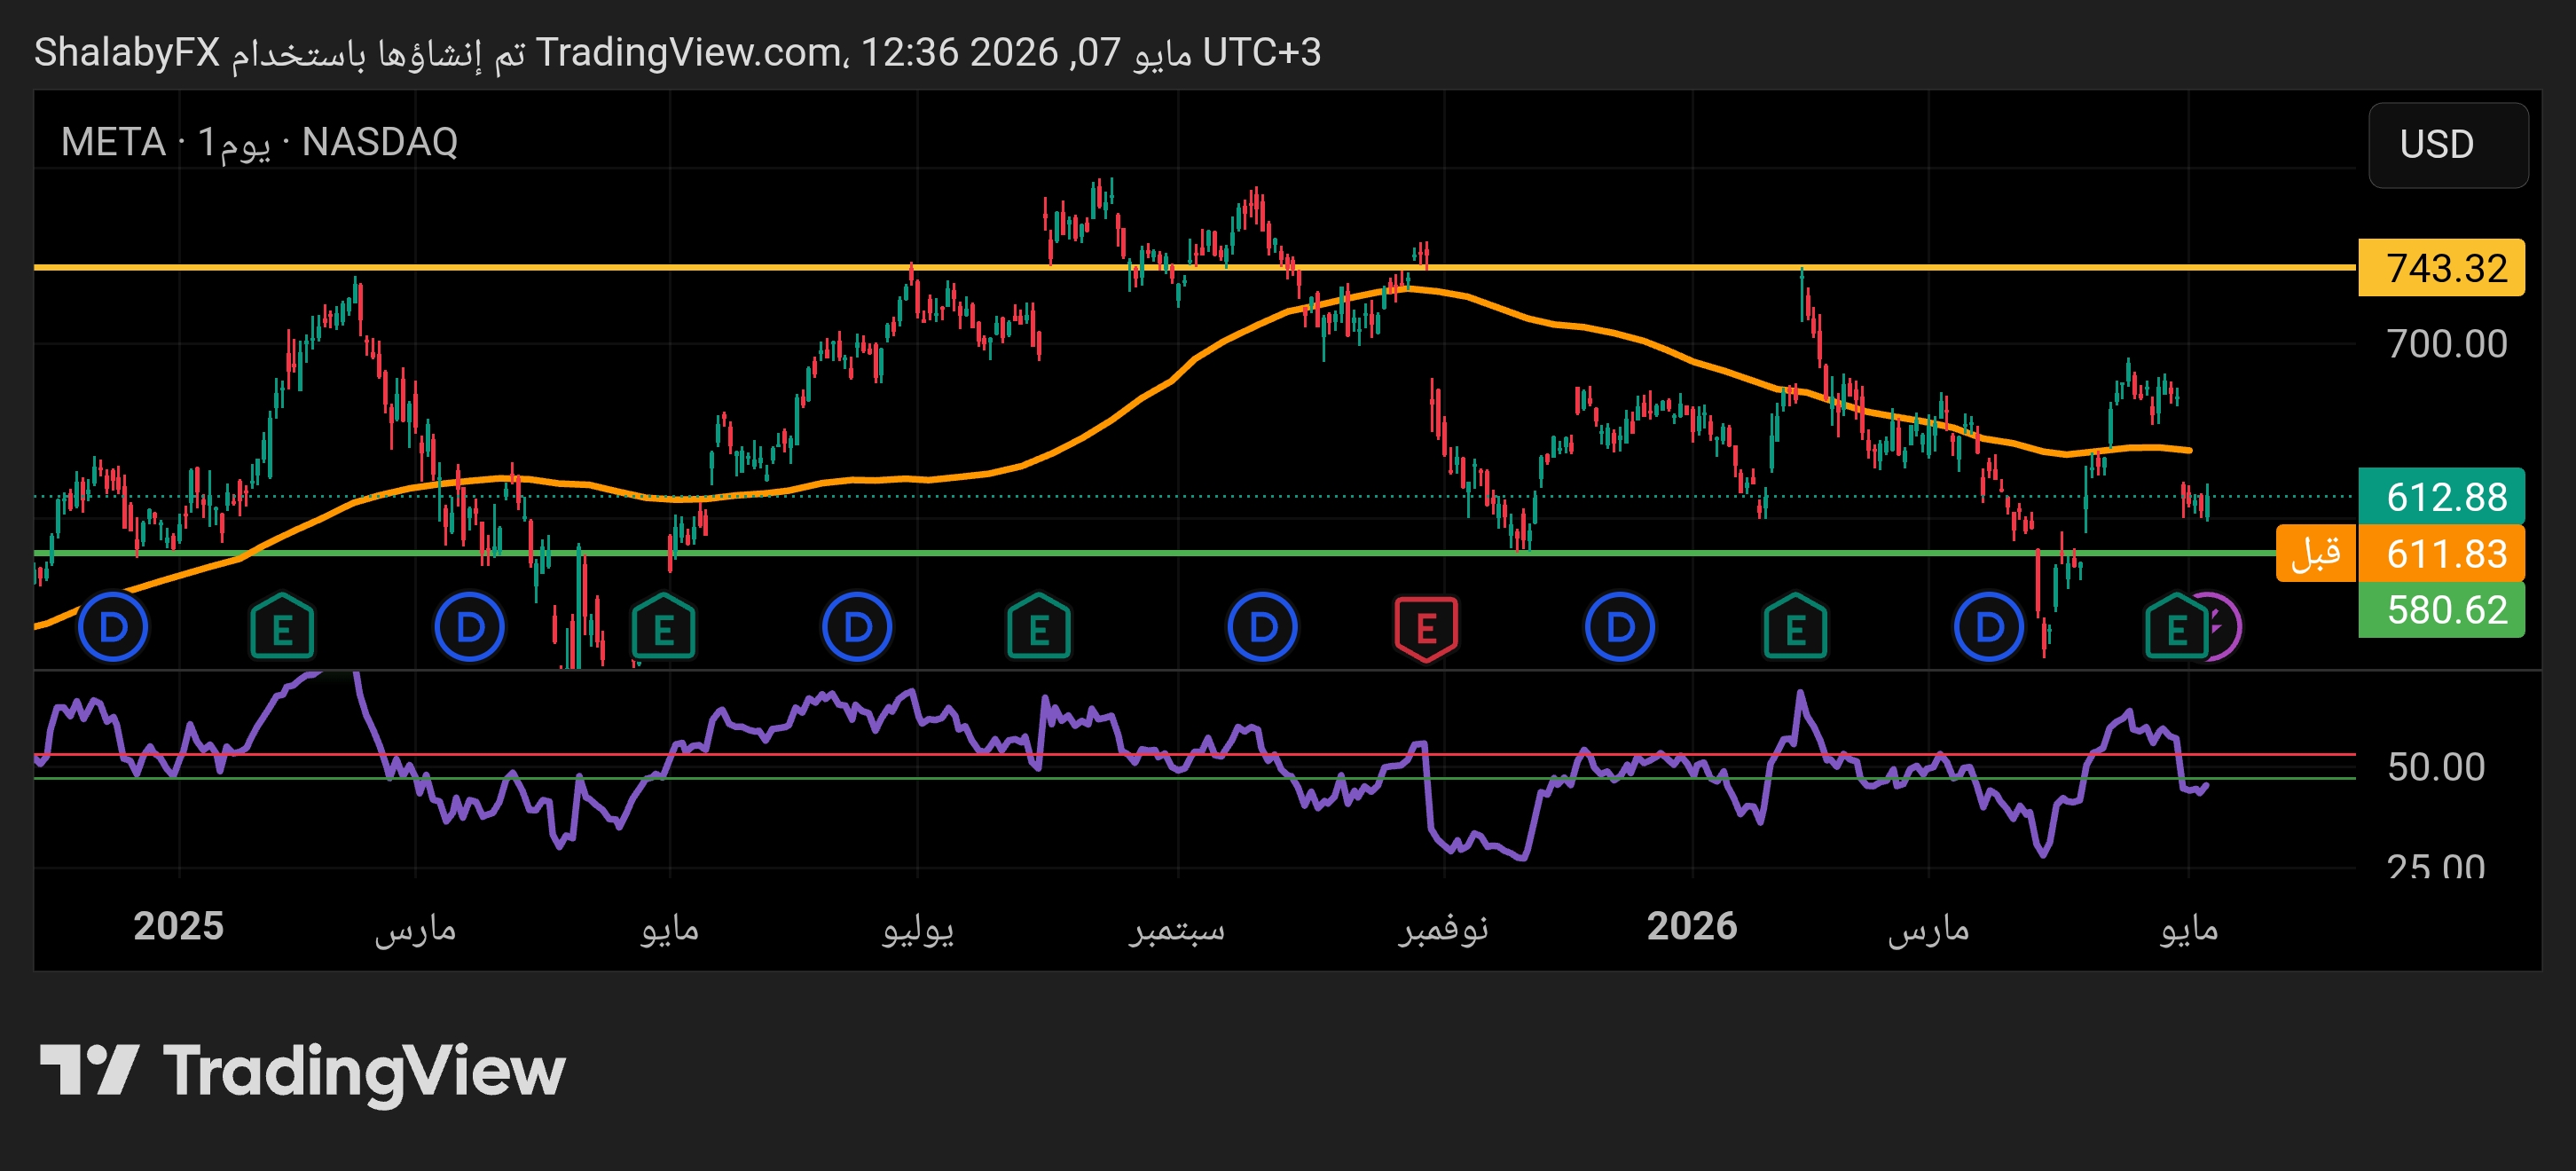
Task: Click the نوفمبر month label
Action: pos(1443,929)
